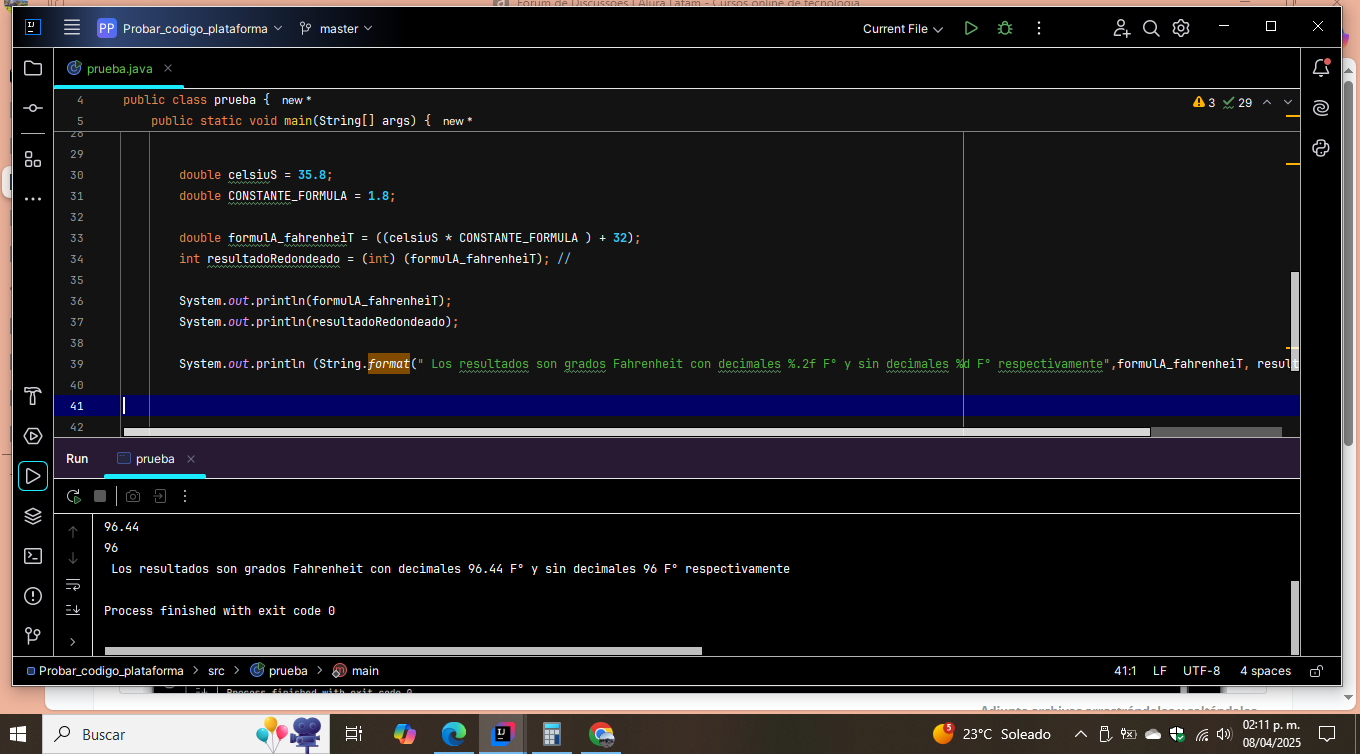Click the 3 warnings indicator
1360x754 pixels.
coord(1204,102)
